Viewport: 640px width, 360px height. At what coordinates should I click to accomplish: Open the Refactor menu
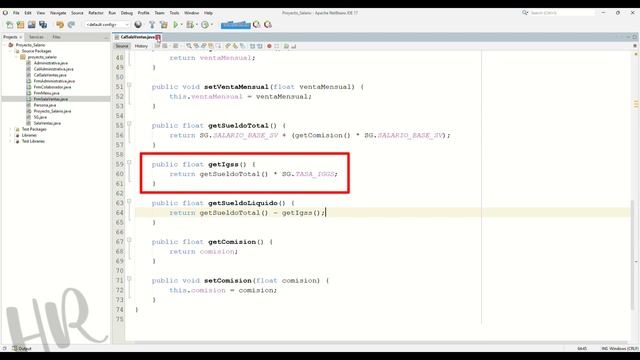pyautogui.click(x=96, y=13)
